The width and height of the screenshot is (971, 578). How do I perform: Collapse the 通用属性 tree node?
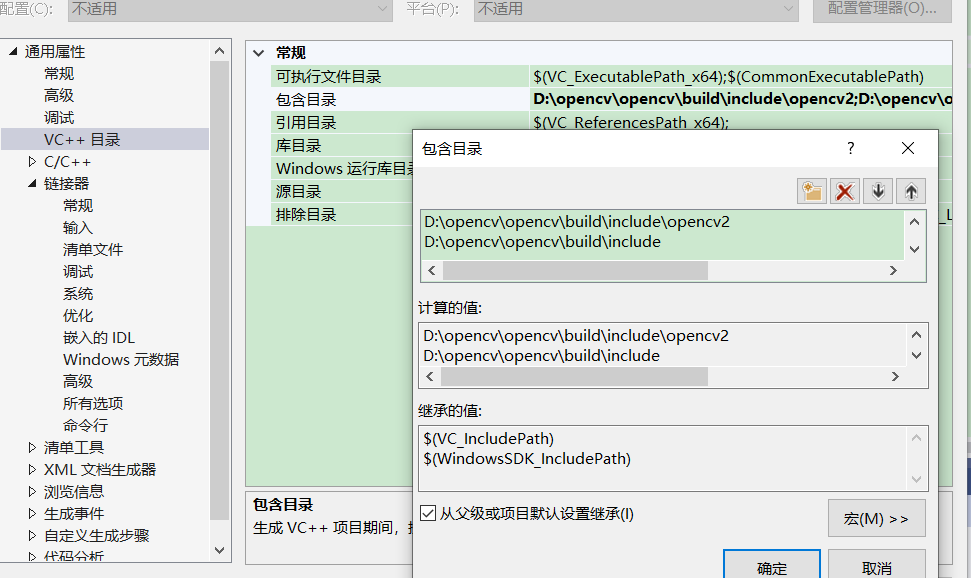[13, 51]
